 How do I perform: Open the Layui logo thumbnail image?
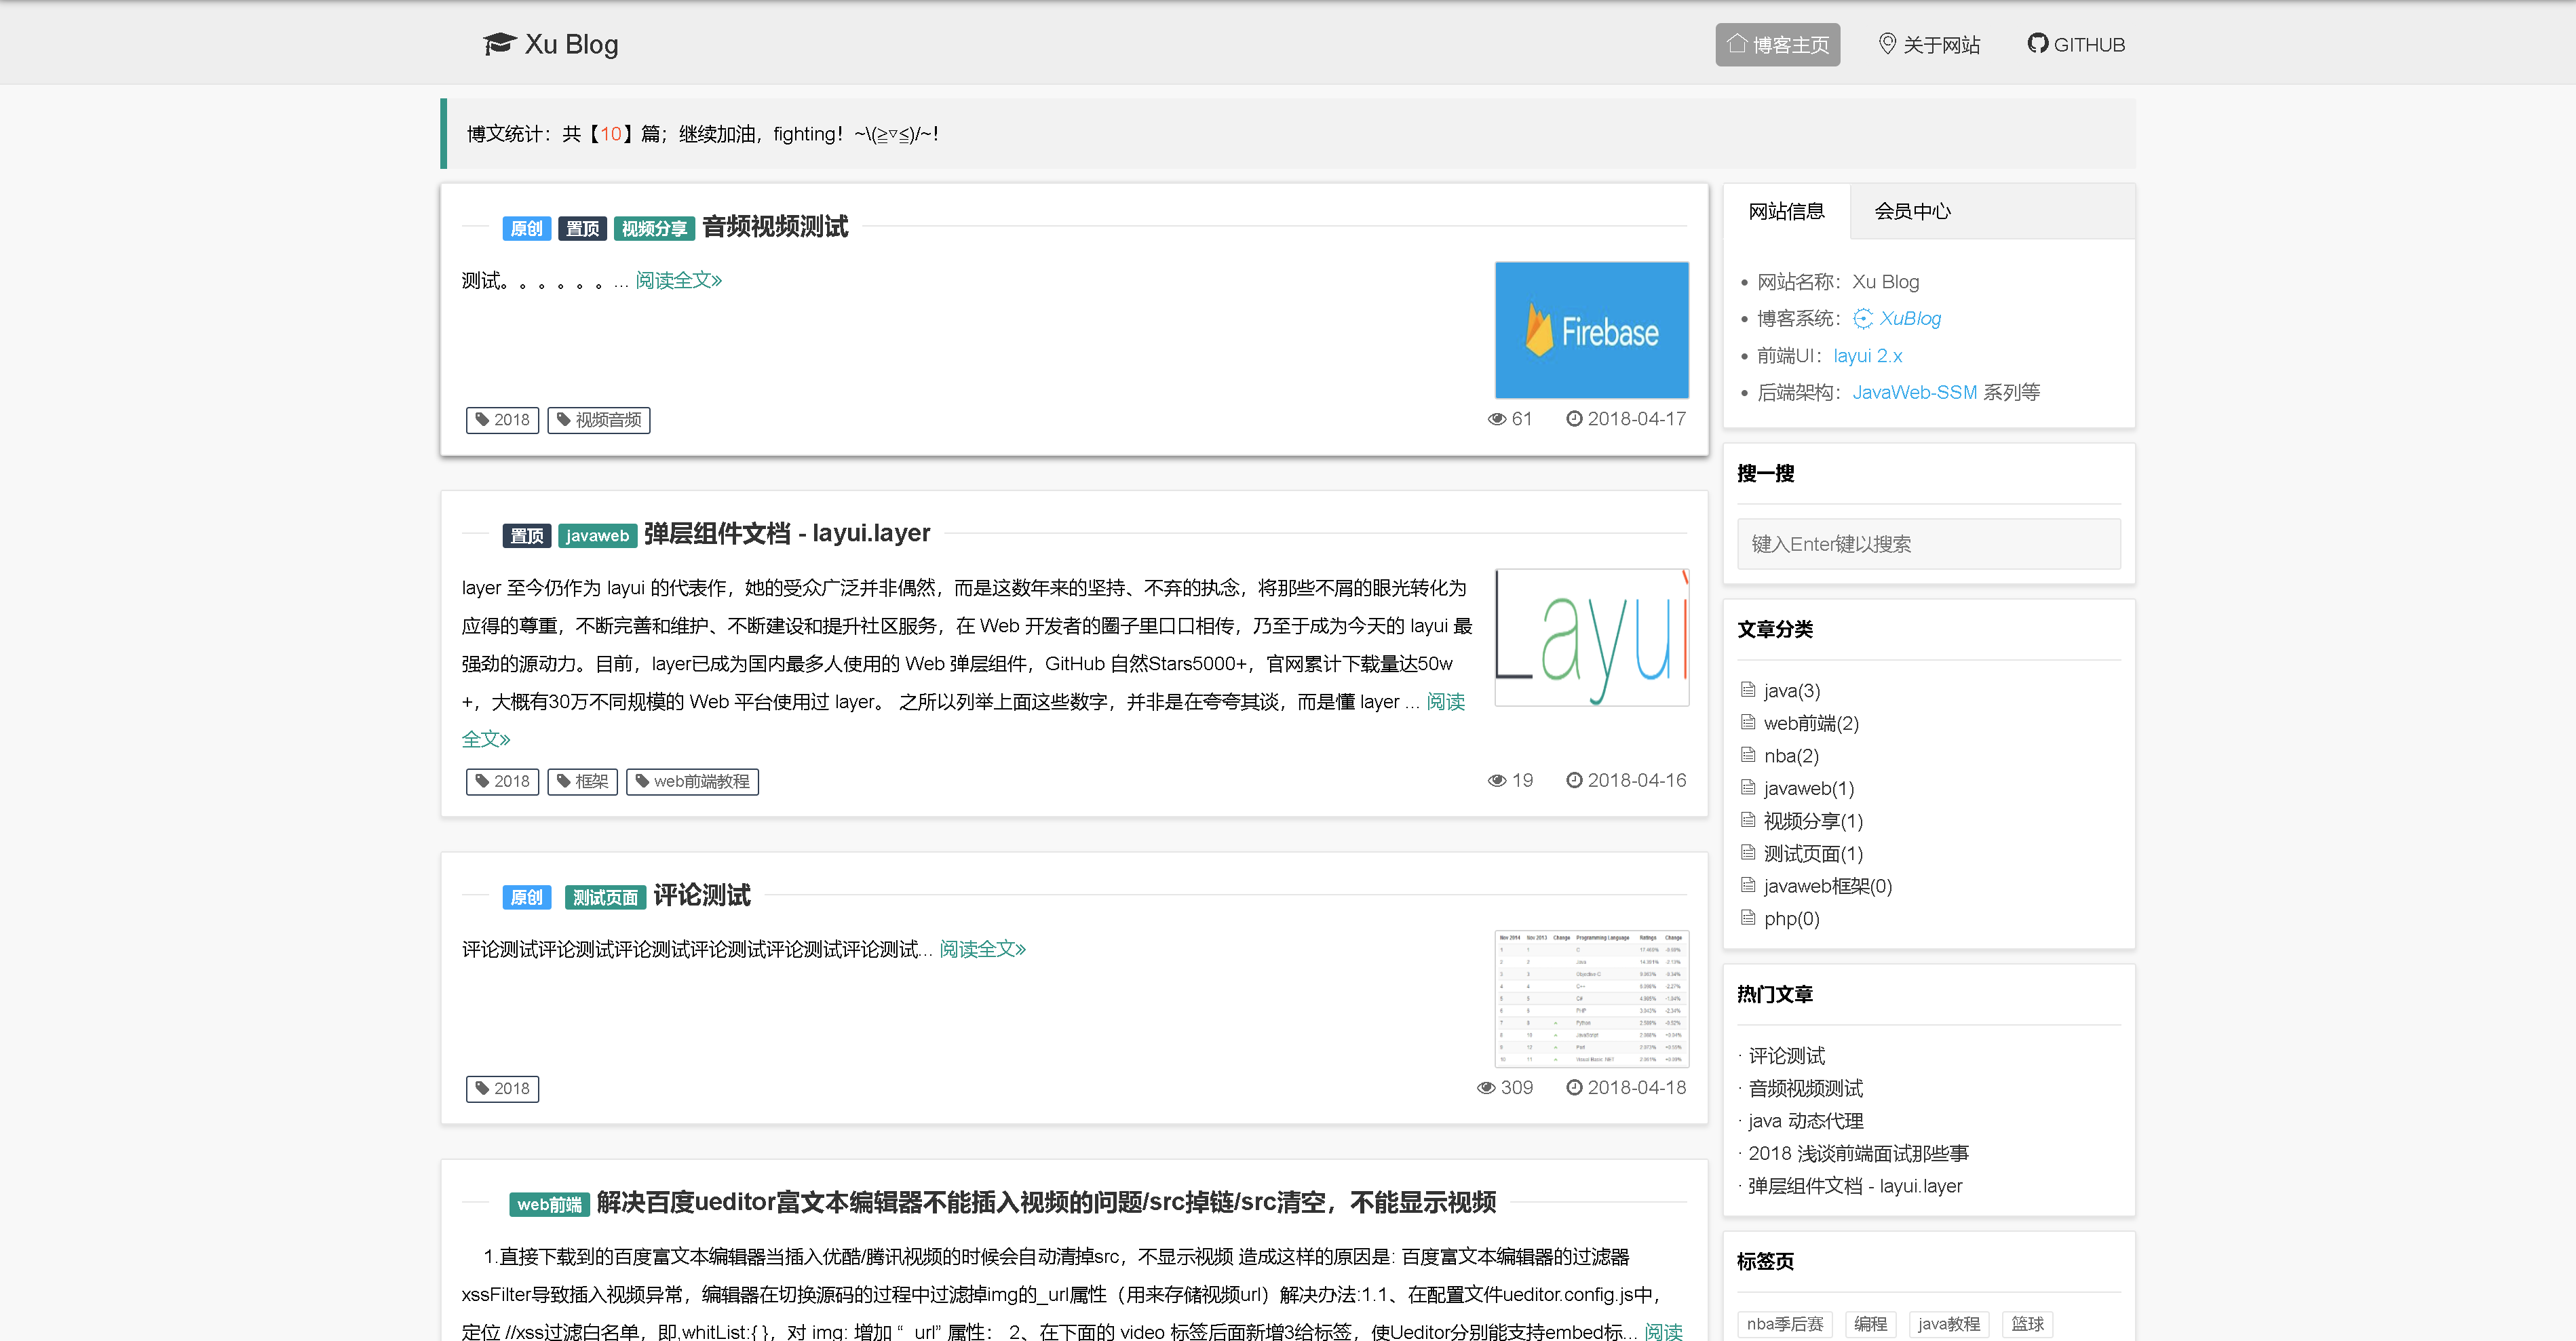point(1591,637)
